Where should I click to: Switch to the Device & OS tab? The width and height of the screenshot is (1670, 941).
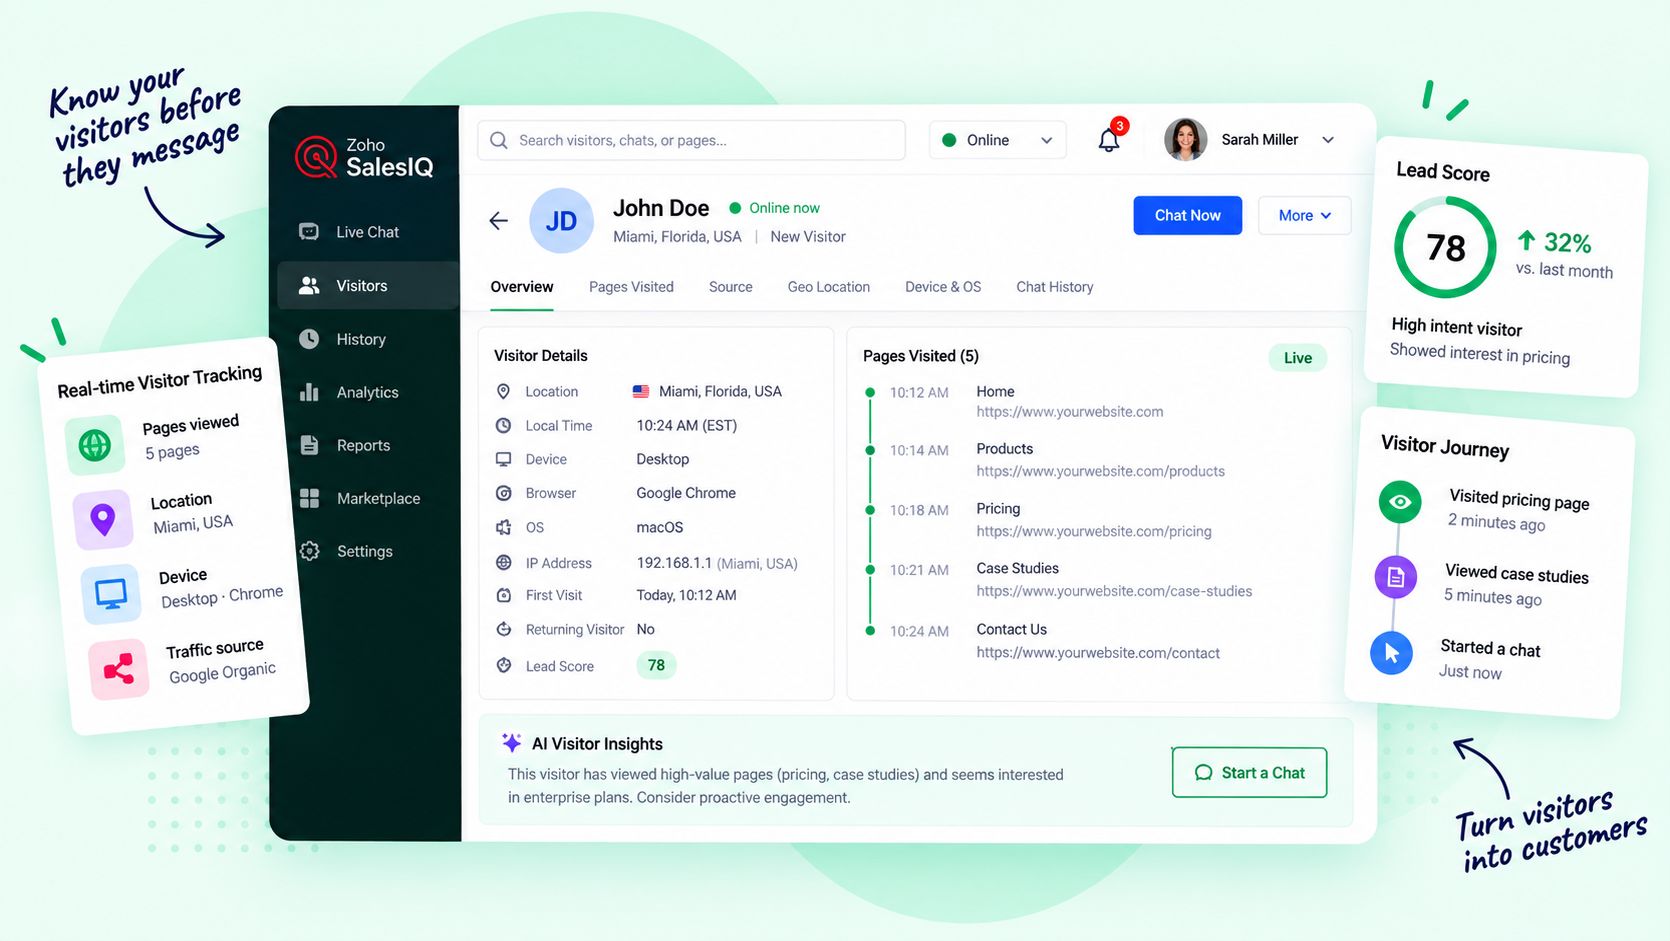point(943,287)
